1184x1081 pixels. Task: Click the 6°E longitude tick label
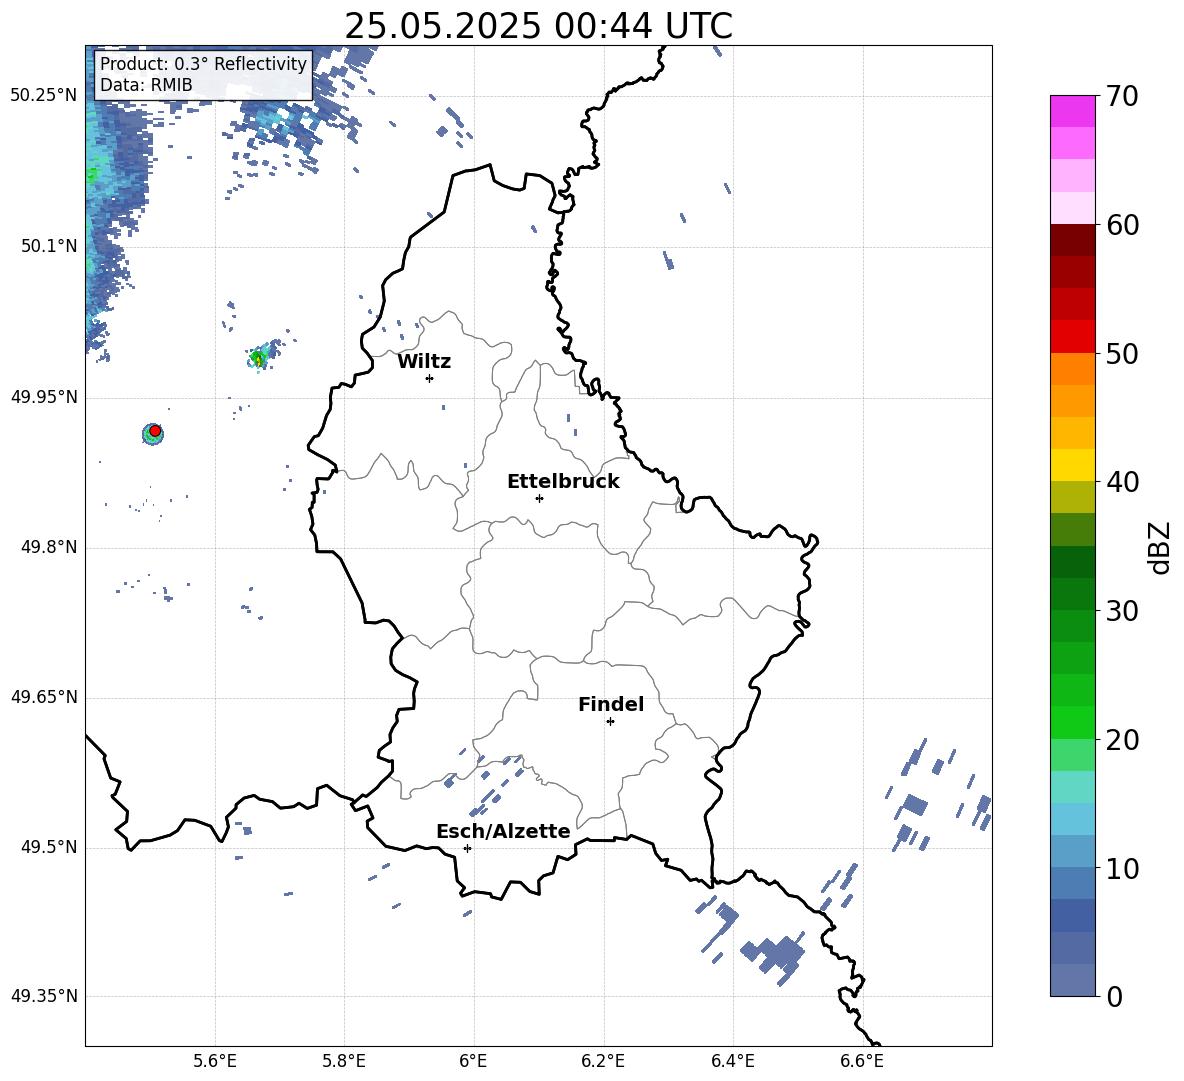pos(473,1062)
